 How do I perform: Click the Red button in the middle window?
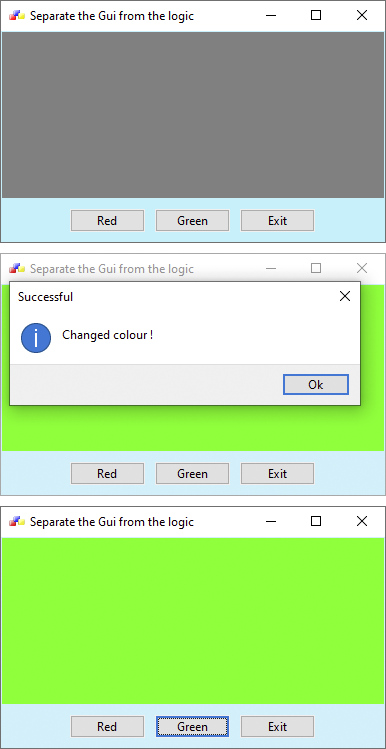[107, 473]
